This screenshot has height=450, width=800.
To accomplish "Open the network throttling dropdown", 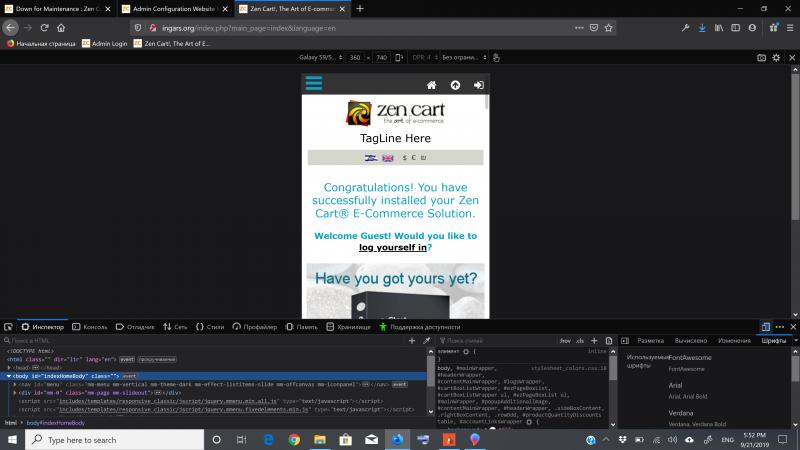I will click(x=464, y=58).
